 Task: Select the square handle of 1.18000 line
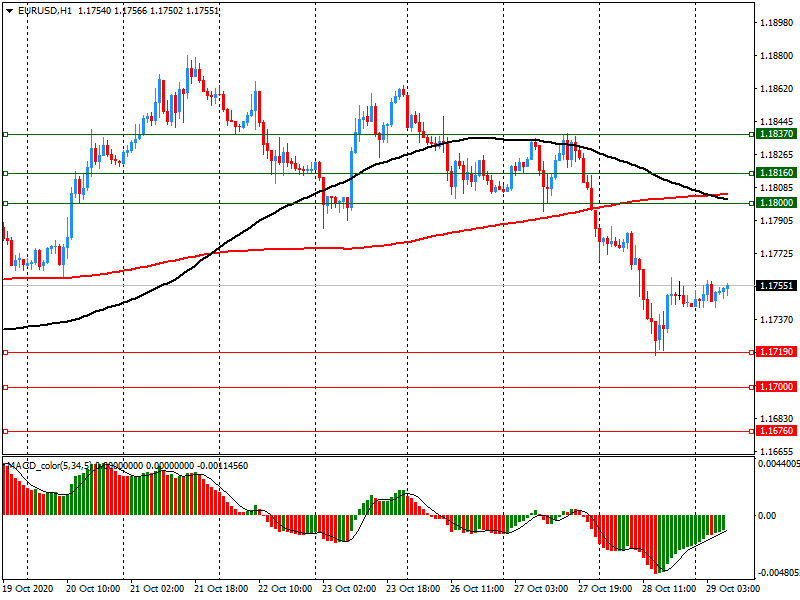(x=6, y=203)
